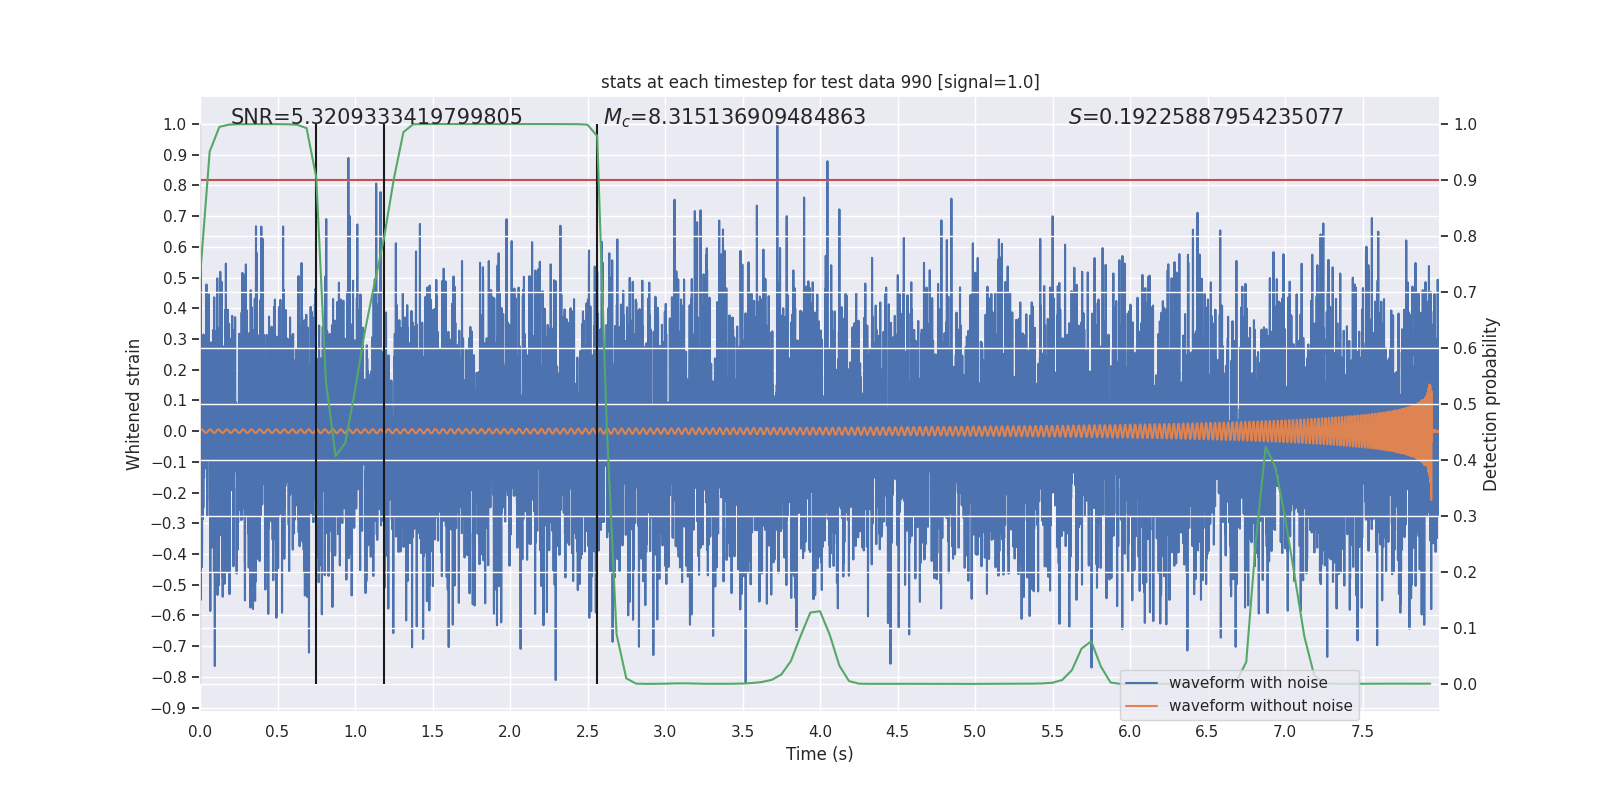Screen dimensions: 1600x800
Task: Click the whitened strain tick label −0.7
Action: (x=169, y=646)
